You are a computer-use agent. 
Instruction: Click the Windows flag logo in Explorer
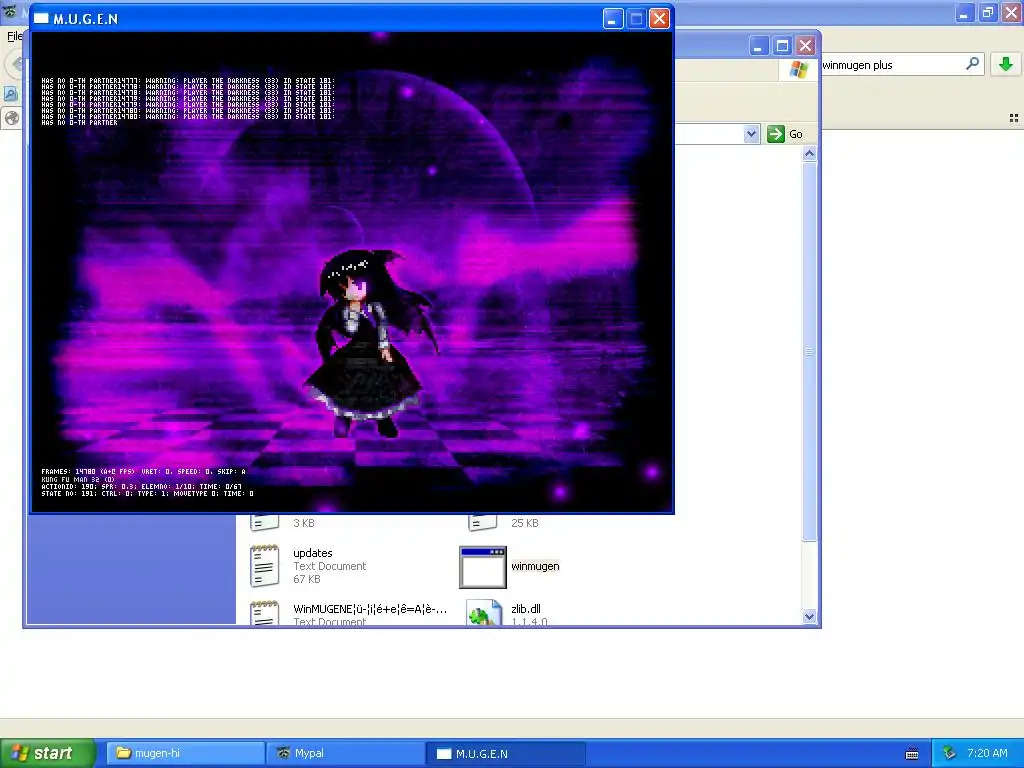click(797, 69)
